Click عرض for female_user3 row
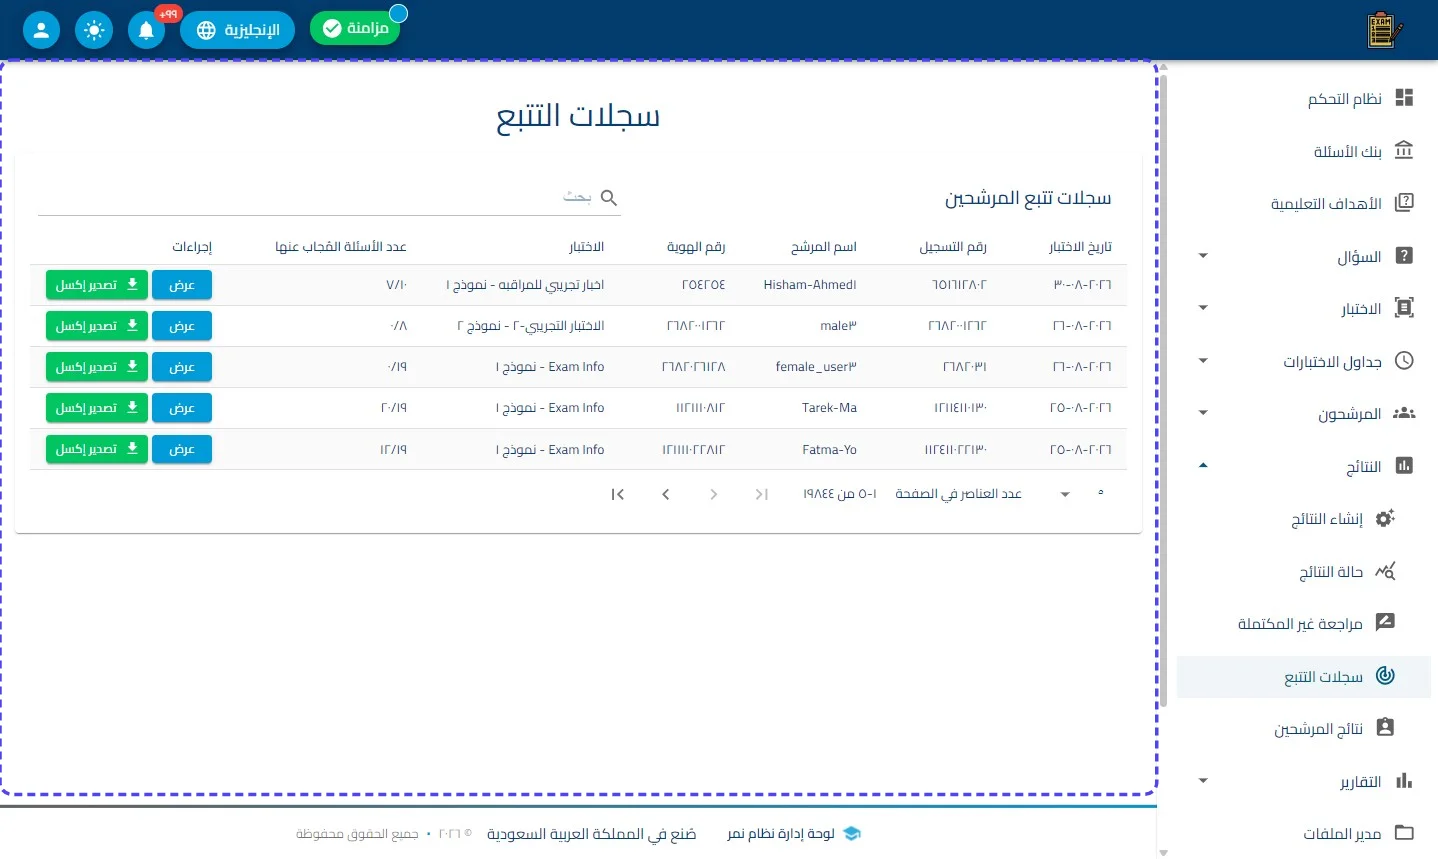The image size is (1438, 859). pos(182,367)
